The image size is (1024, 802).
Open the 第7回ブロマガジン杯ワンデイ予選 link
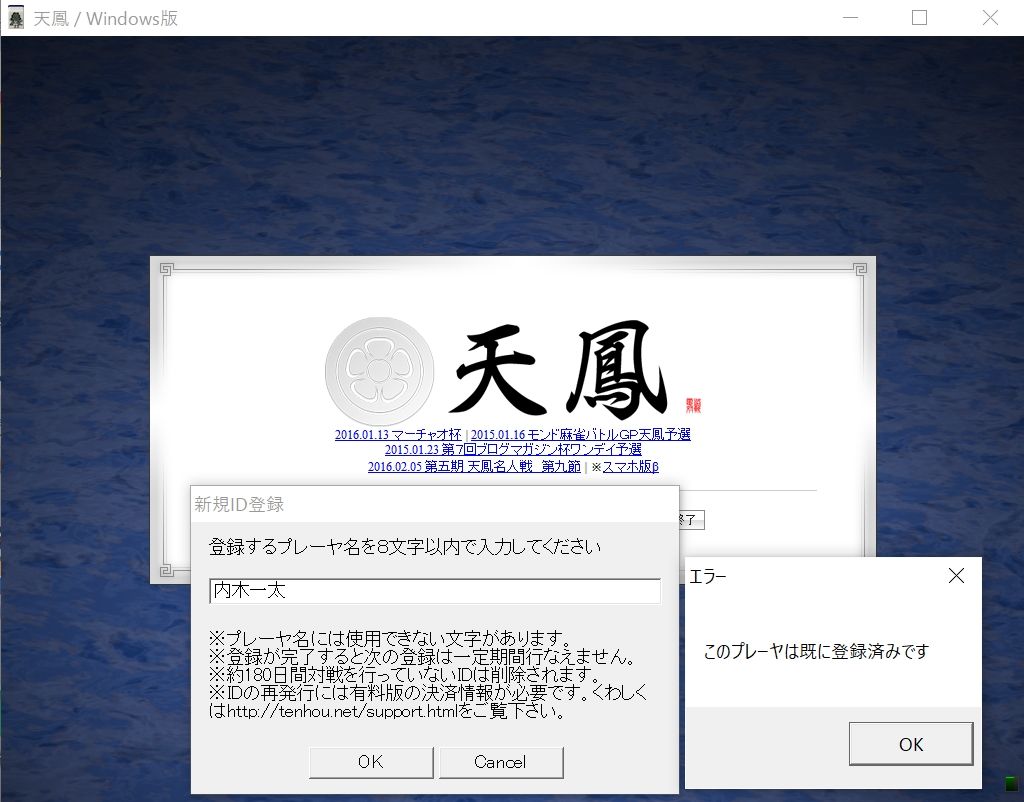click(x=513, y=449)
